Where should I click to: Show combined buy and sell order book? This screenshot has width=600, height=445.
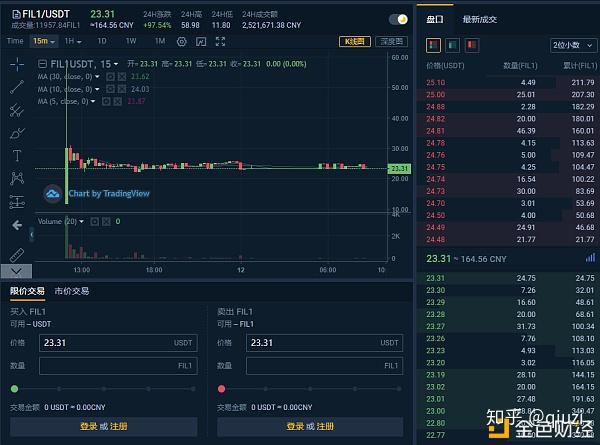pos(433,45)
